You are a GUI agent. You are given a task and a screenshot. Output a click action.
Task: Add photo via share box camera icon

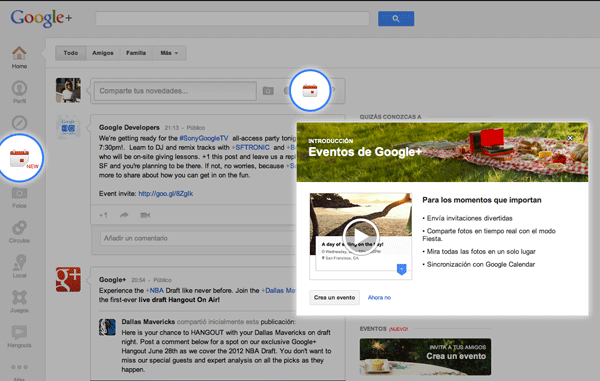[x=268, y=91]
